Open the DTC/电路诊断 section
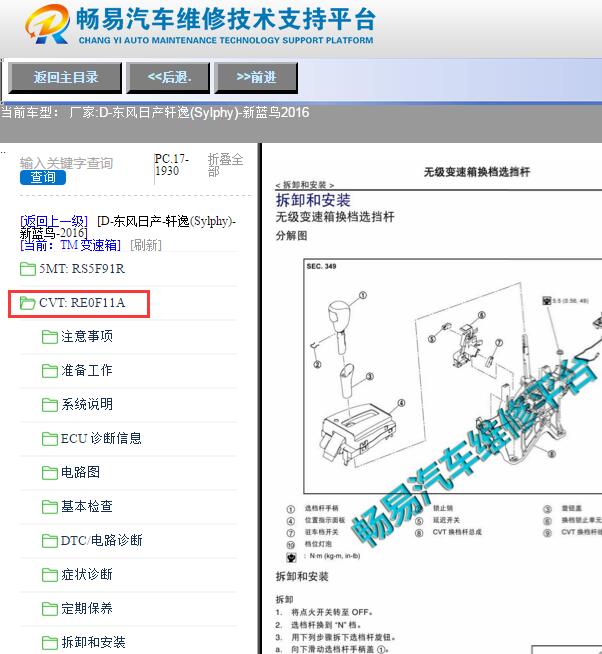 (101, 541)
